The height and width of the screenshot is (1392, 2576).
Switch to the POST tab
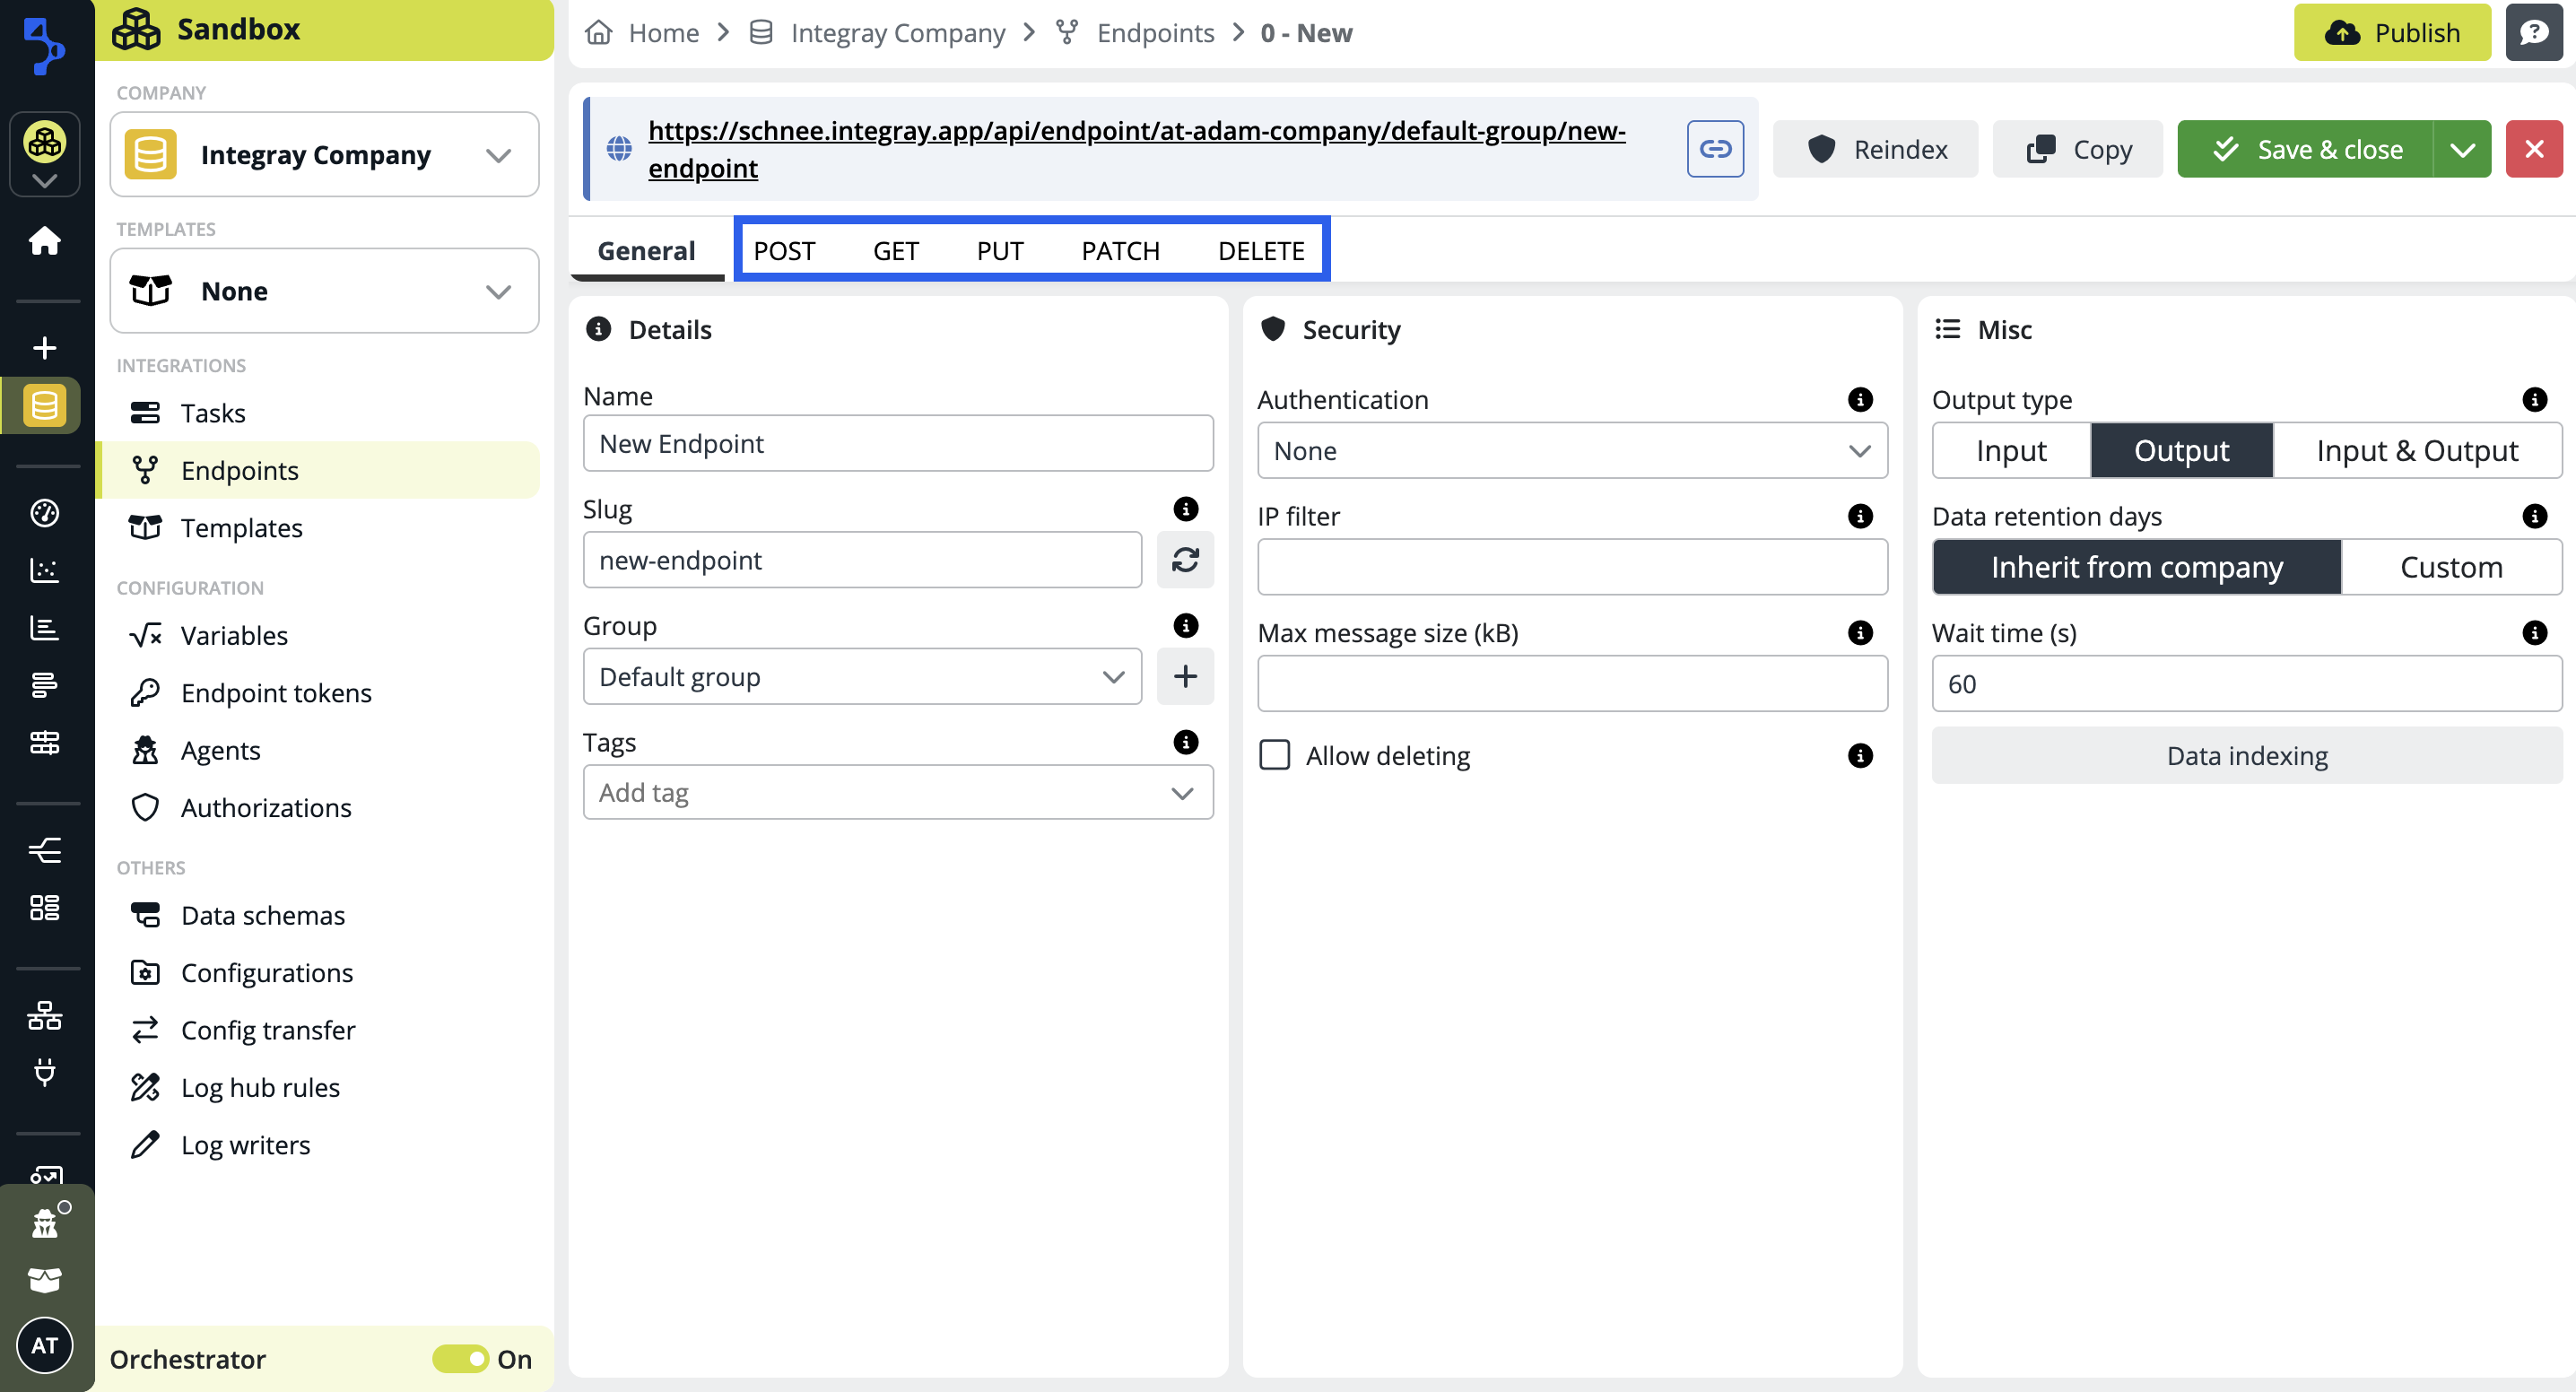(784, 251)
